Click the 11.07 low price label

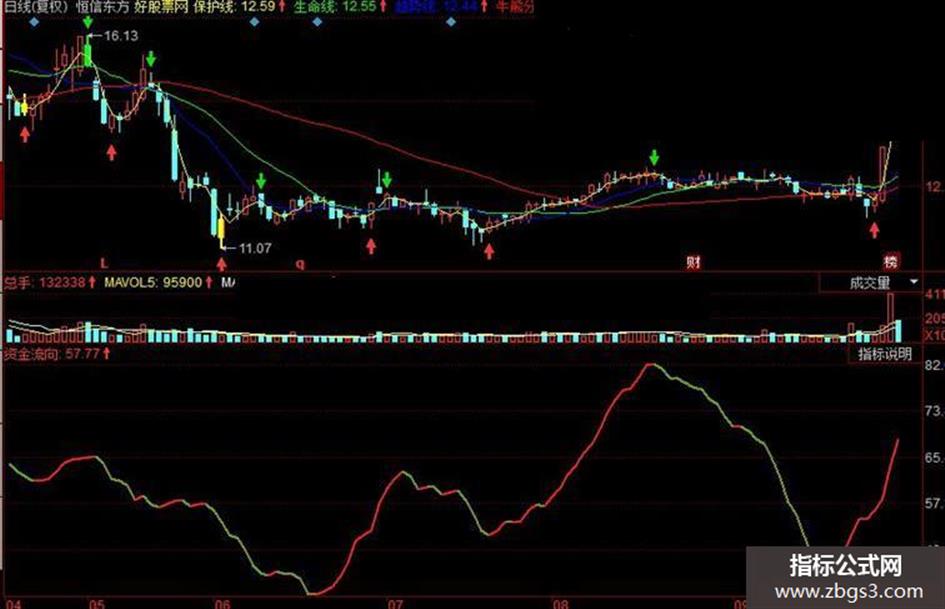(255, 248)
